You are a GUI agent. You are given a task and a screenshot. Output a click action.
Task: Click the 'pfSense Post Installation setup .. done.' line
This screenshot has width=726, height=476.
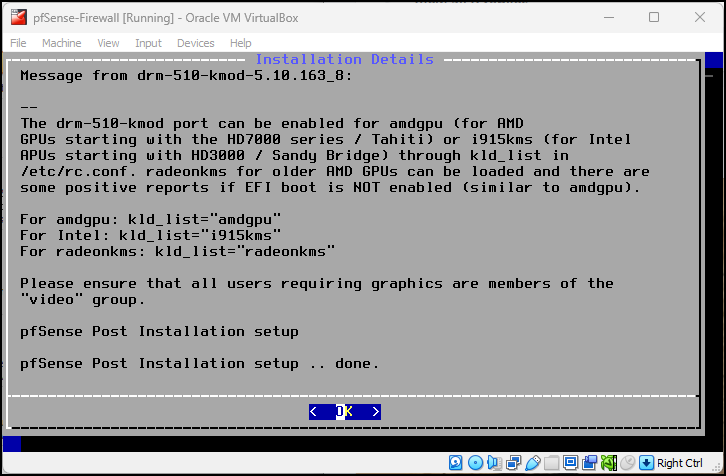pos(200,363)
